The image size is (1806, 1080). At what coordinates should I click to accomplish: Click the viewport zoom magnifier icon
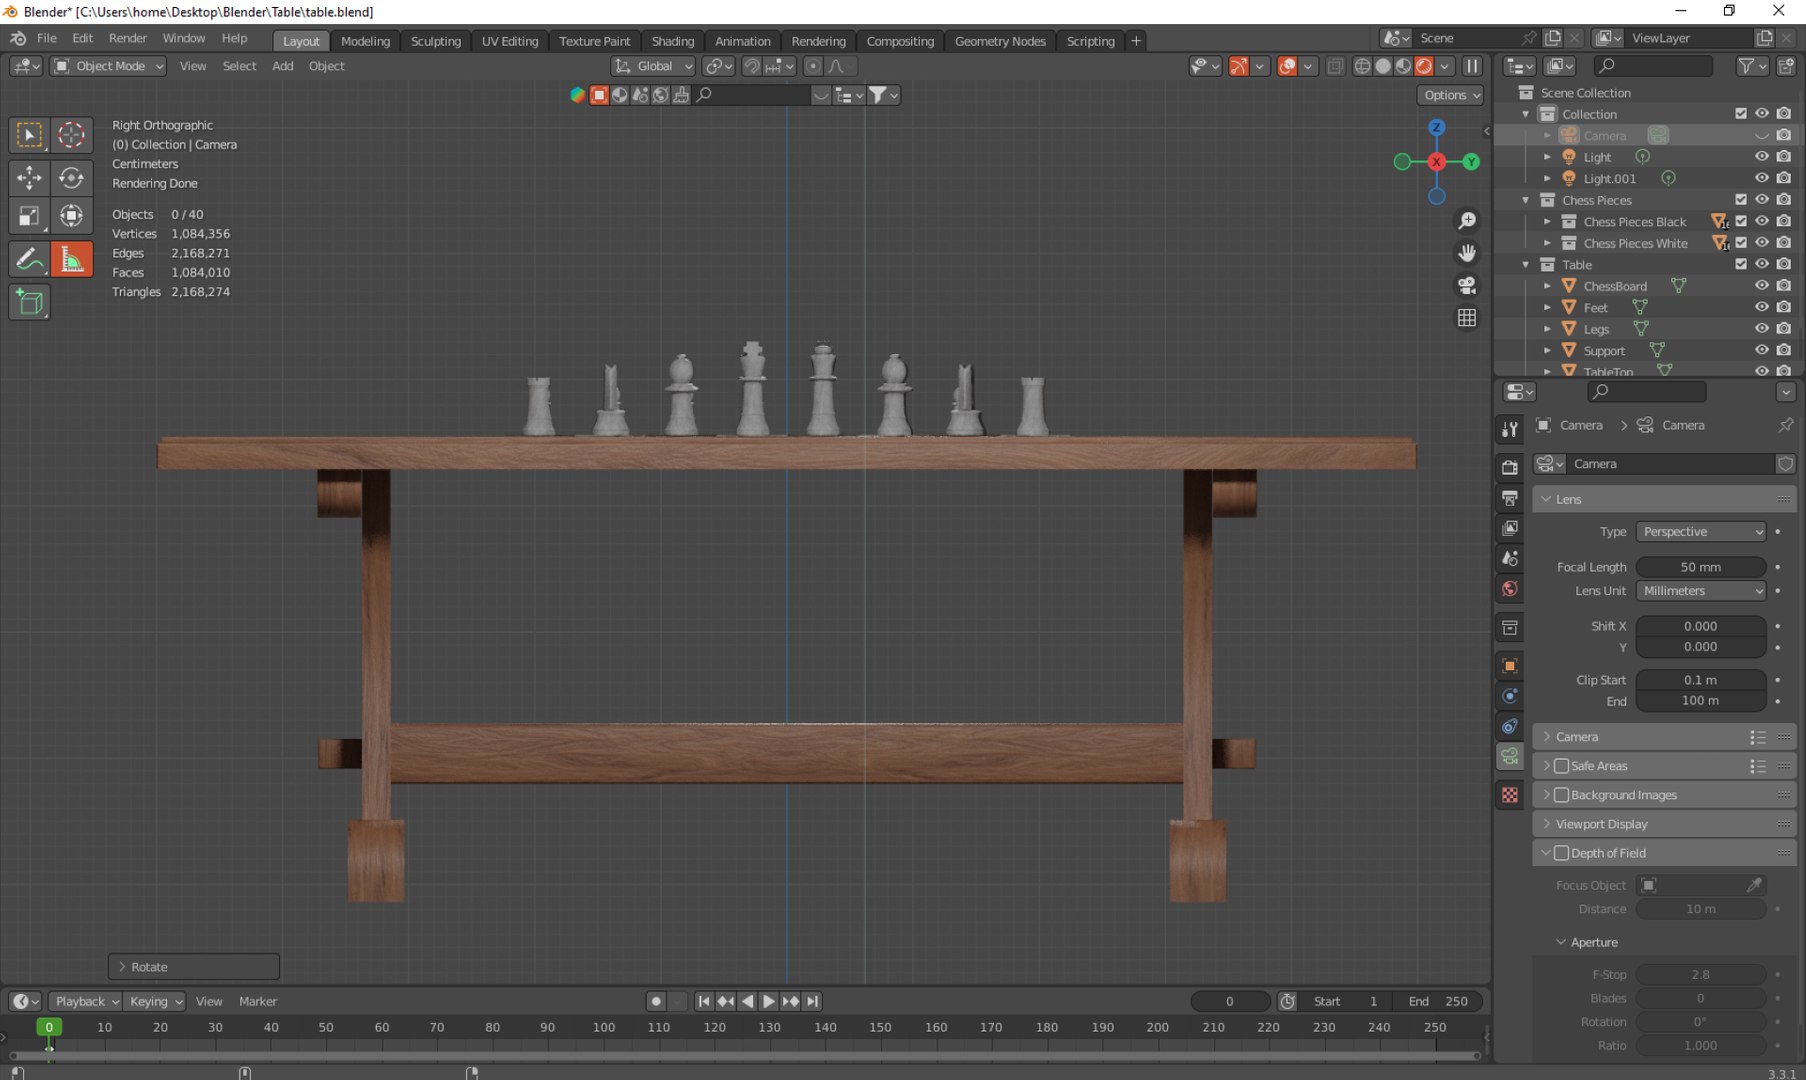click(1467, 220)
